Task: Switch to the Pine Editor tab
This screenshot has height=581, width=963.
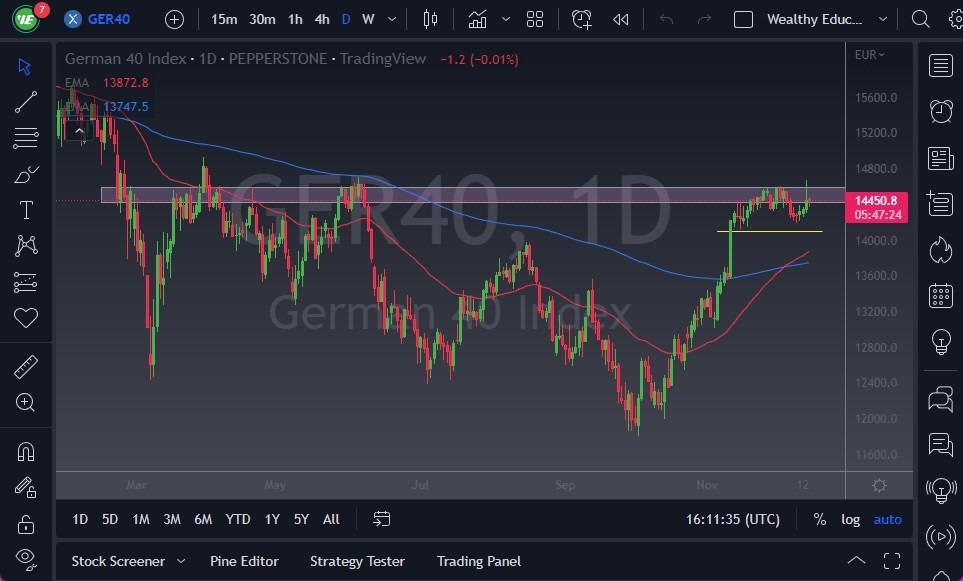Action: [244, 561]
